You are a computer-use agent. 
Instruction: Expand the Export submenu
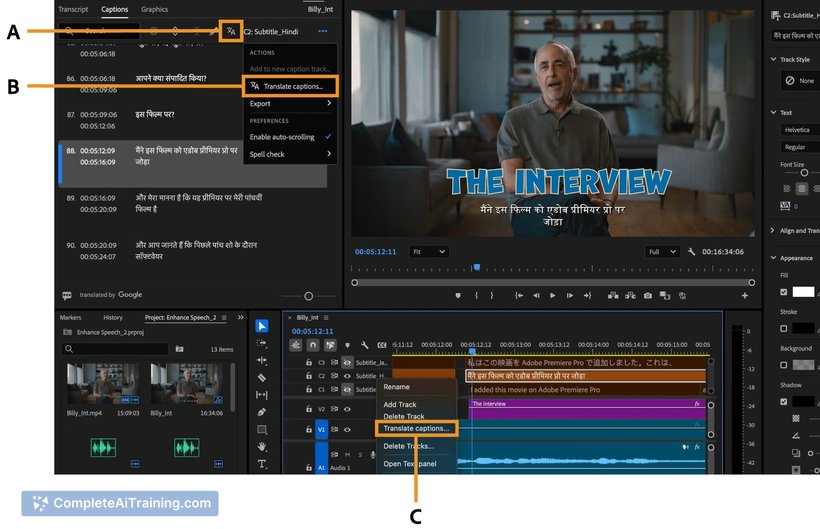pyautogui.click(x=290, y=104)
